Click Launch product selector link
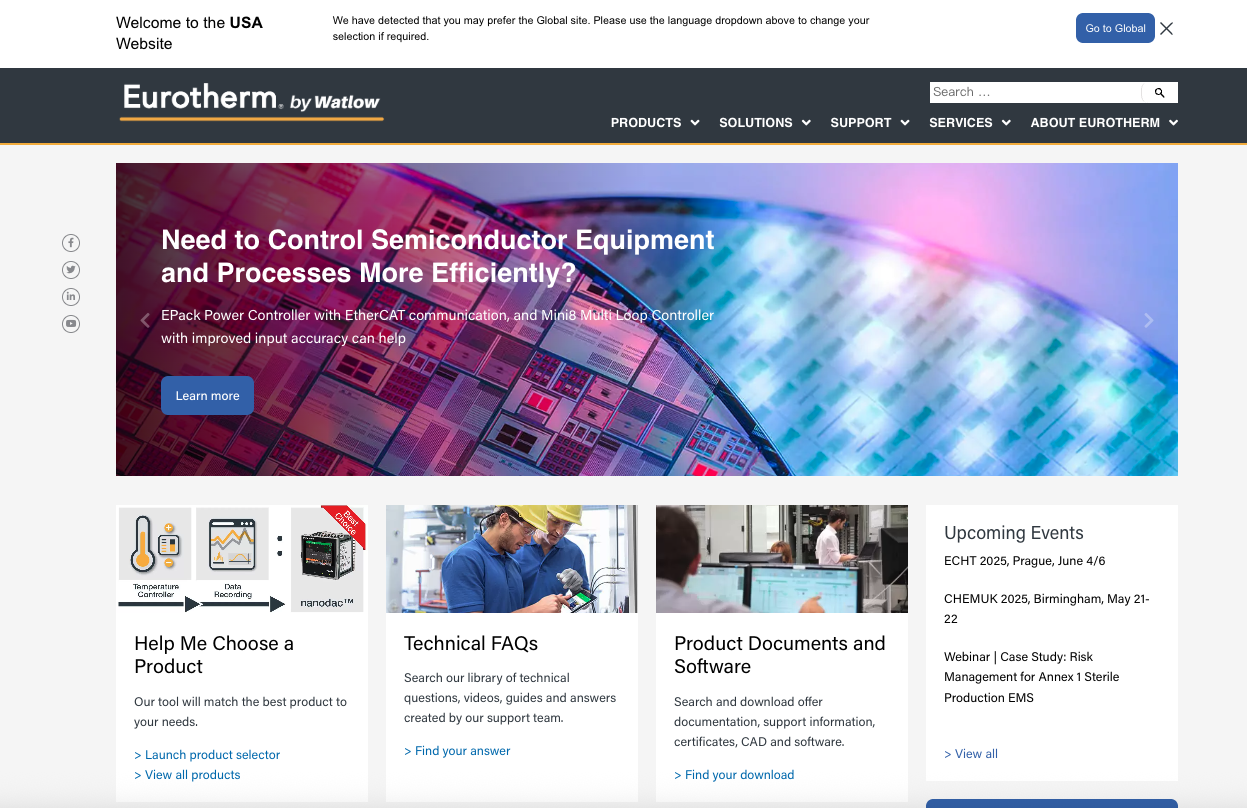 tap(207, 755)
